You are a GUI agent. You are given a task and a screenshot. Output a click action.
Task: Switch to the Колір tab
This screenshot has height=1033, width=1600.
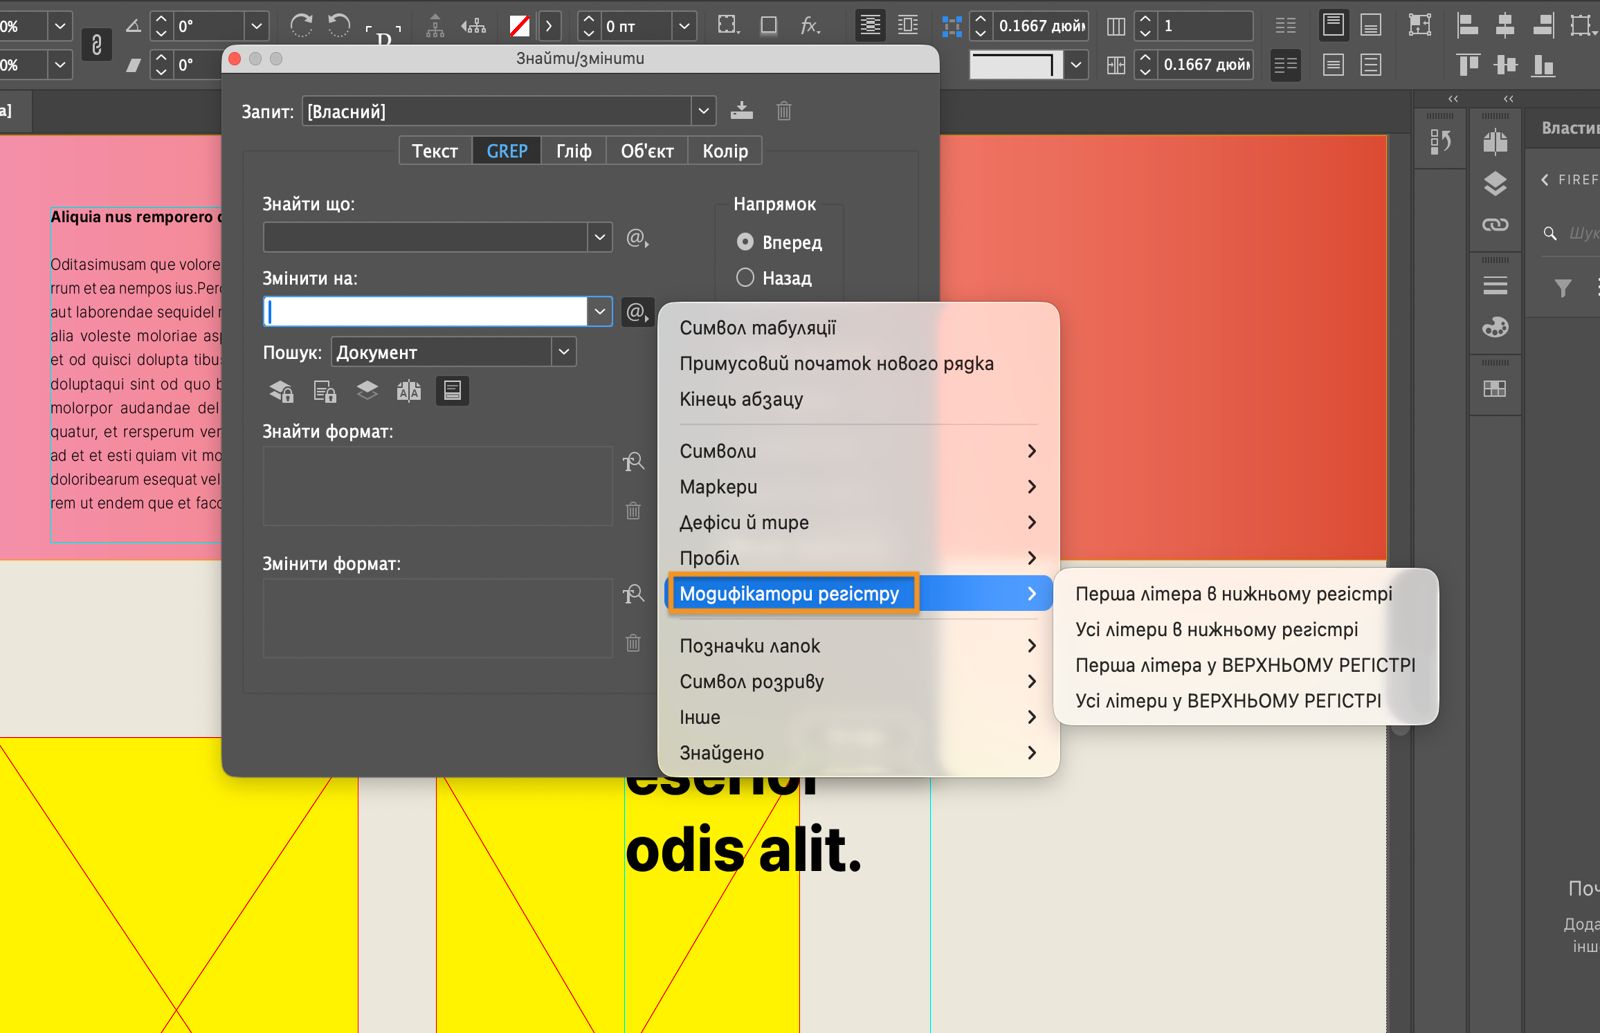[725, 151]
